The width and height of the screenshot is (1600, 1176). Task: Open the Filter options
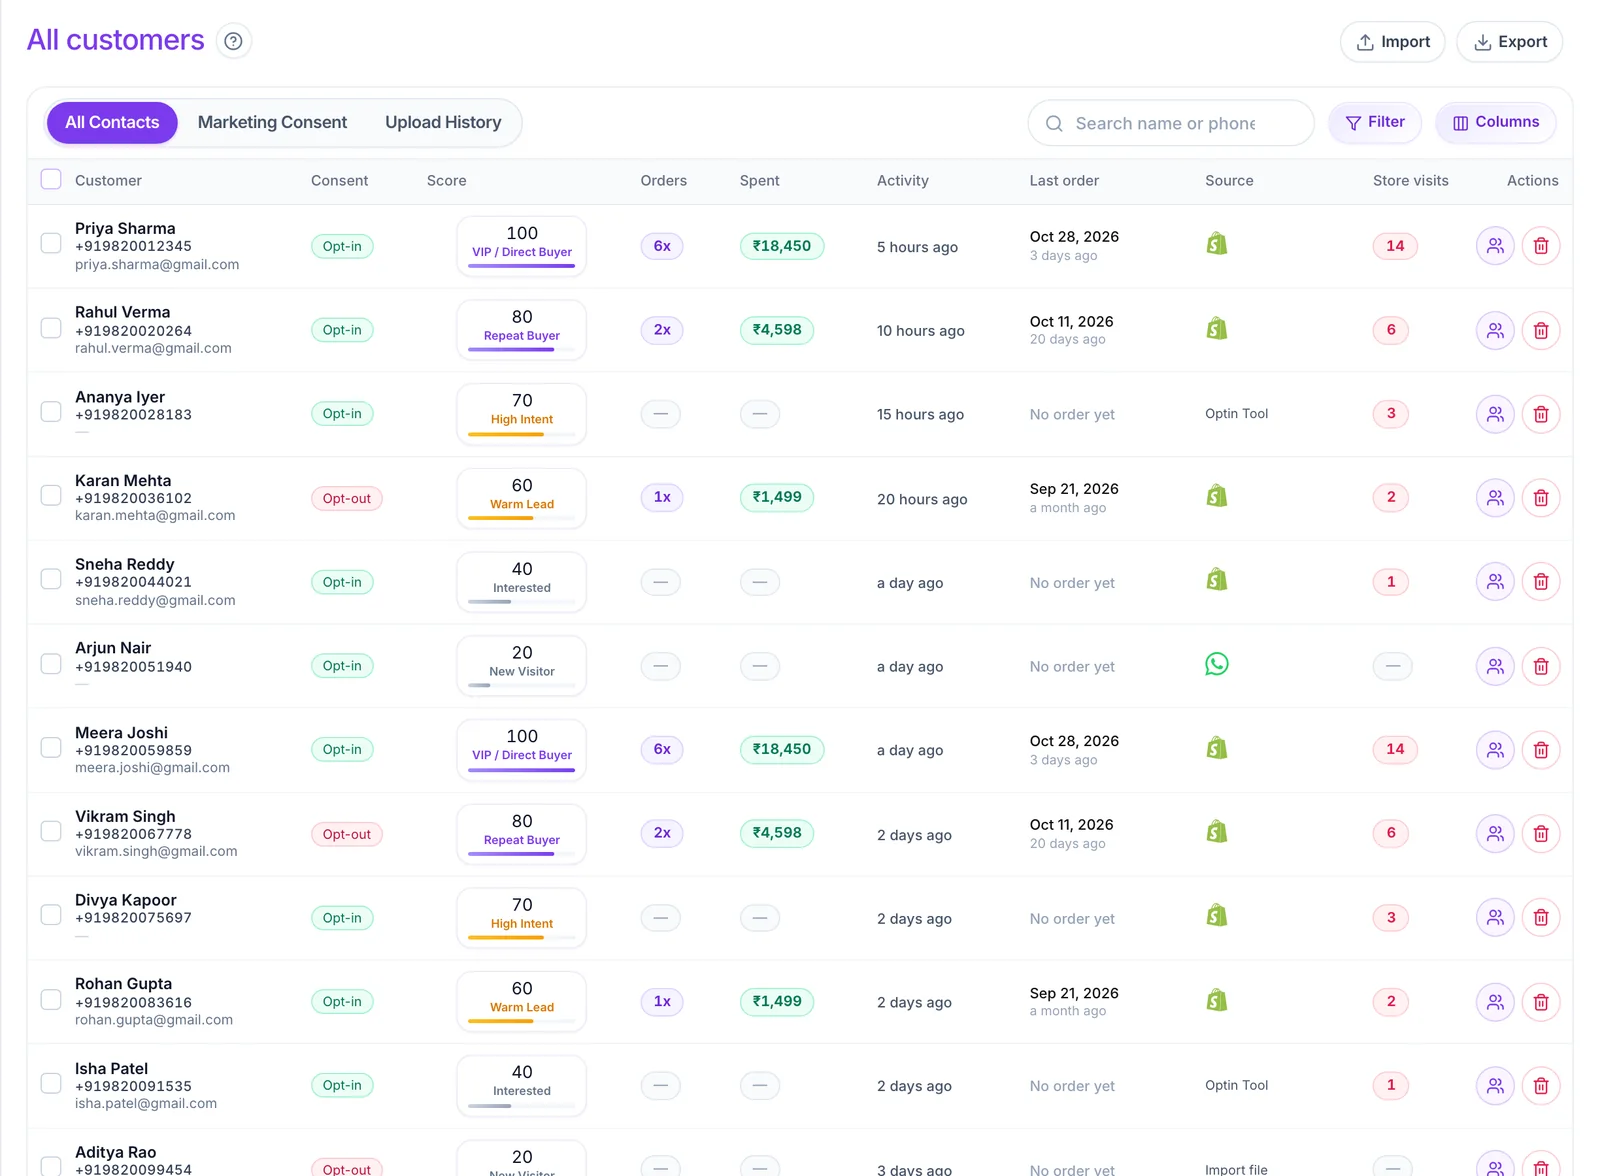click(x=1375, y=122)
